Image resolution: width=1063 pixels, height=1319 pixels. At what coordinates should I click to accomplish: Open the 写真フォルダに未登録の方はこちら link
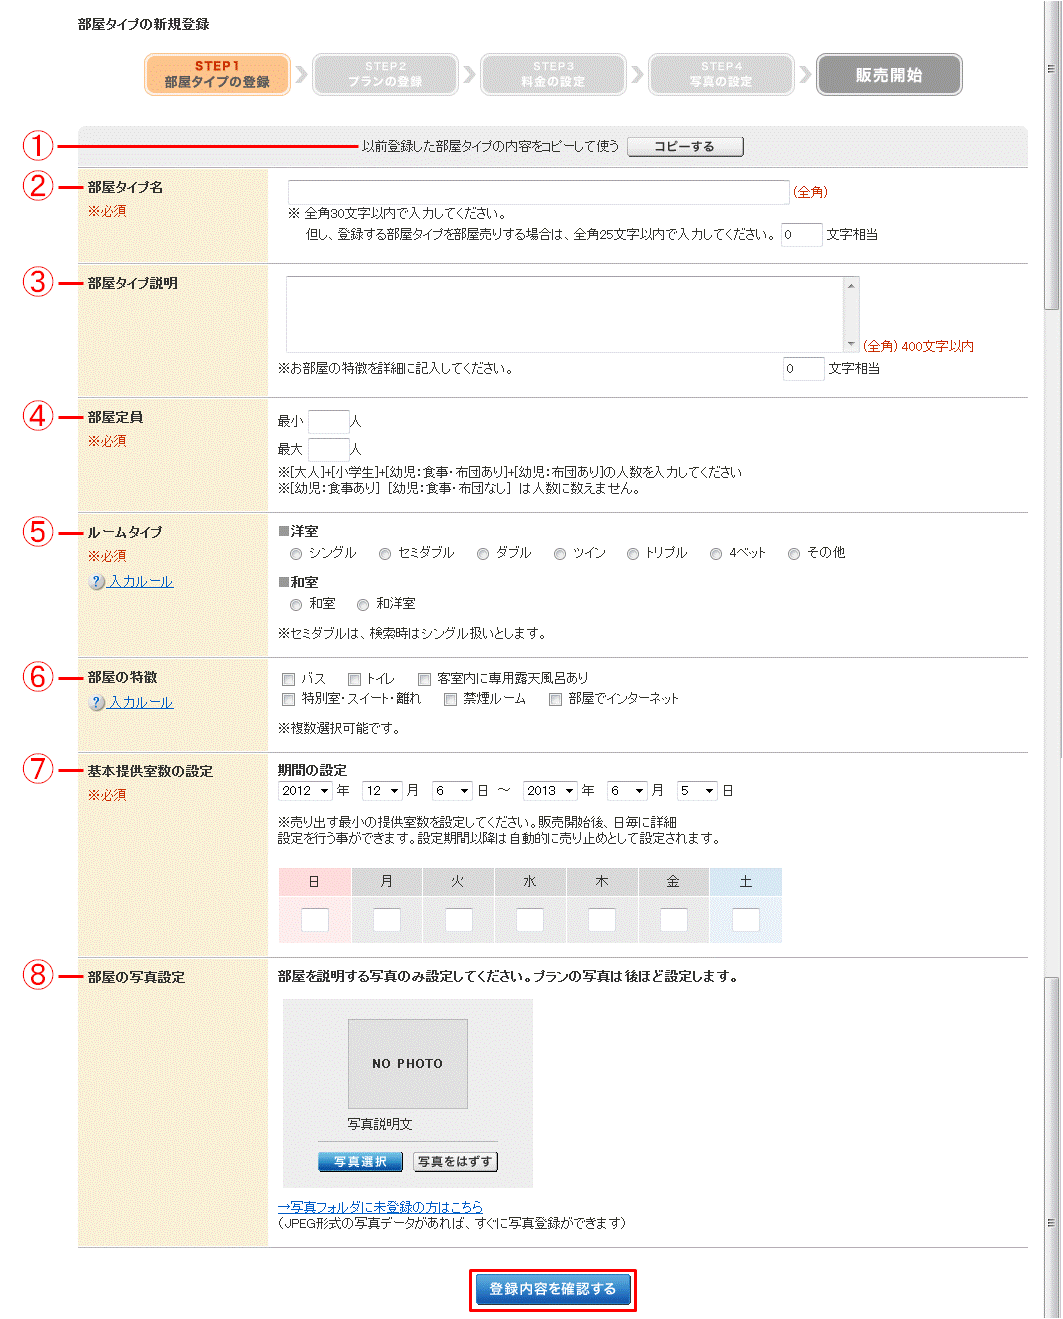381,1206
